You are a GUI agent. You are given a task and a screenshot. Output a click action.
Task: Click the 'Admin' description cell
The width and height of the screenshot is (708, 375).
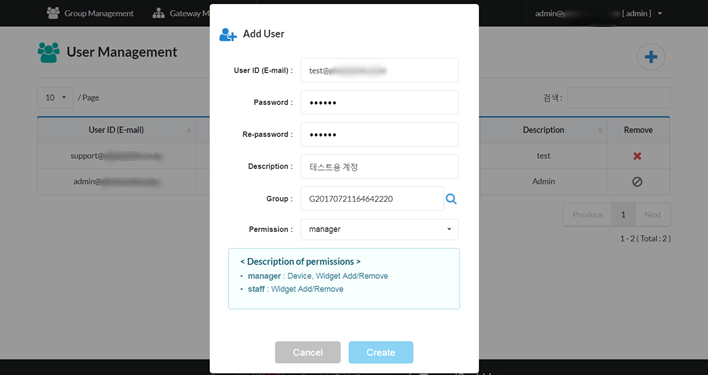543,182
